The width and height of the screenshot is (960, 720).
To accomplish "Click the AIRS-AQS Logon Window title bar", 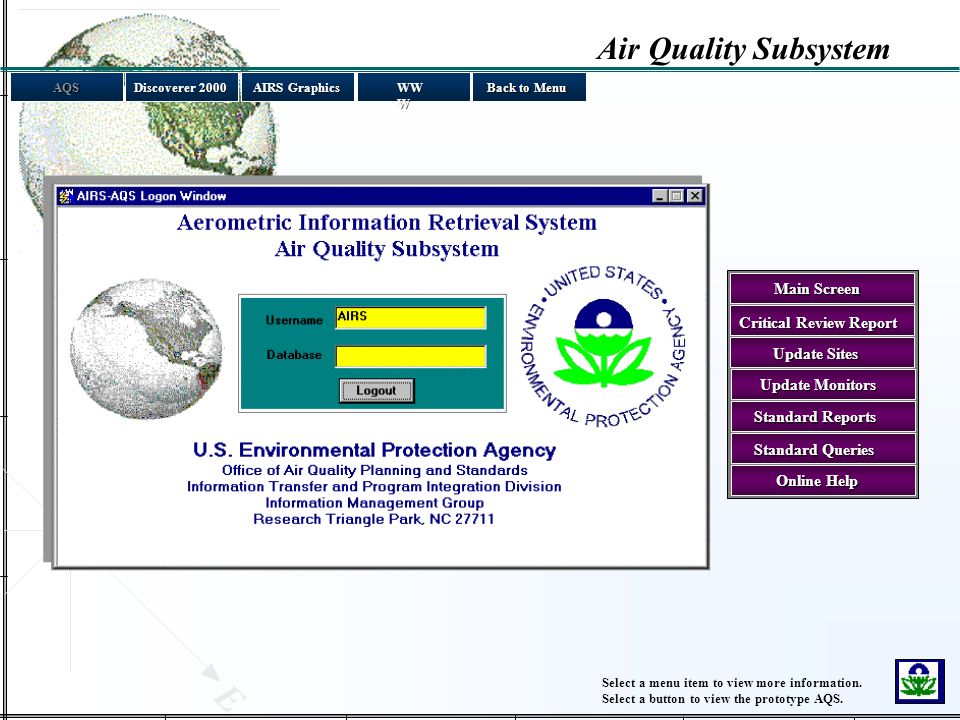I will point(381,196).
